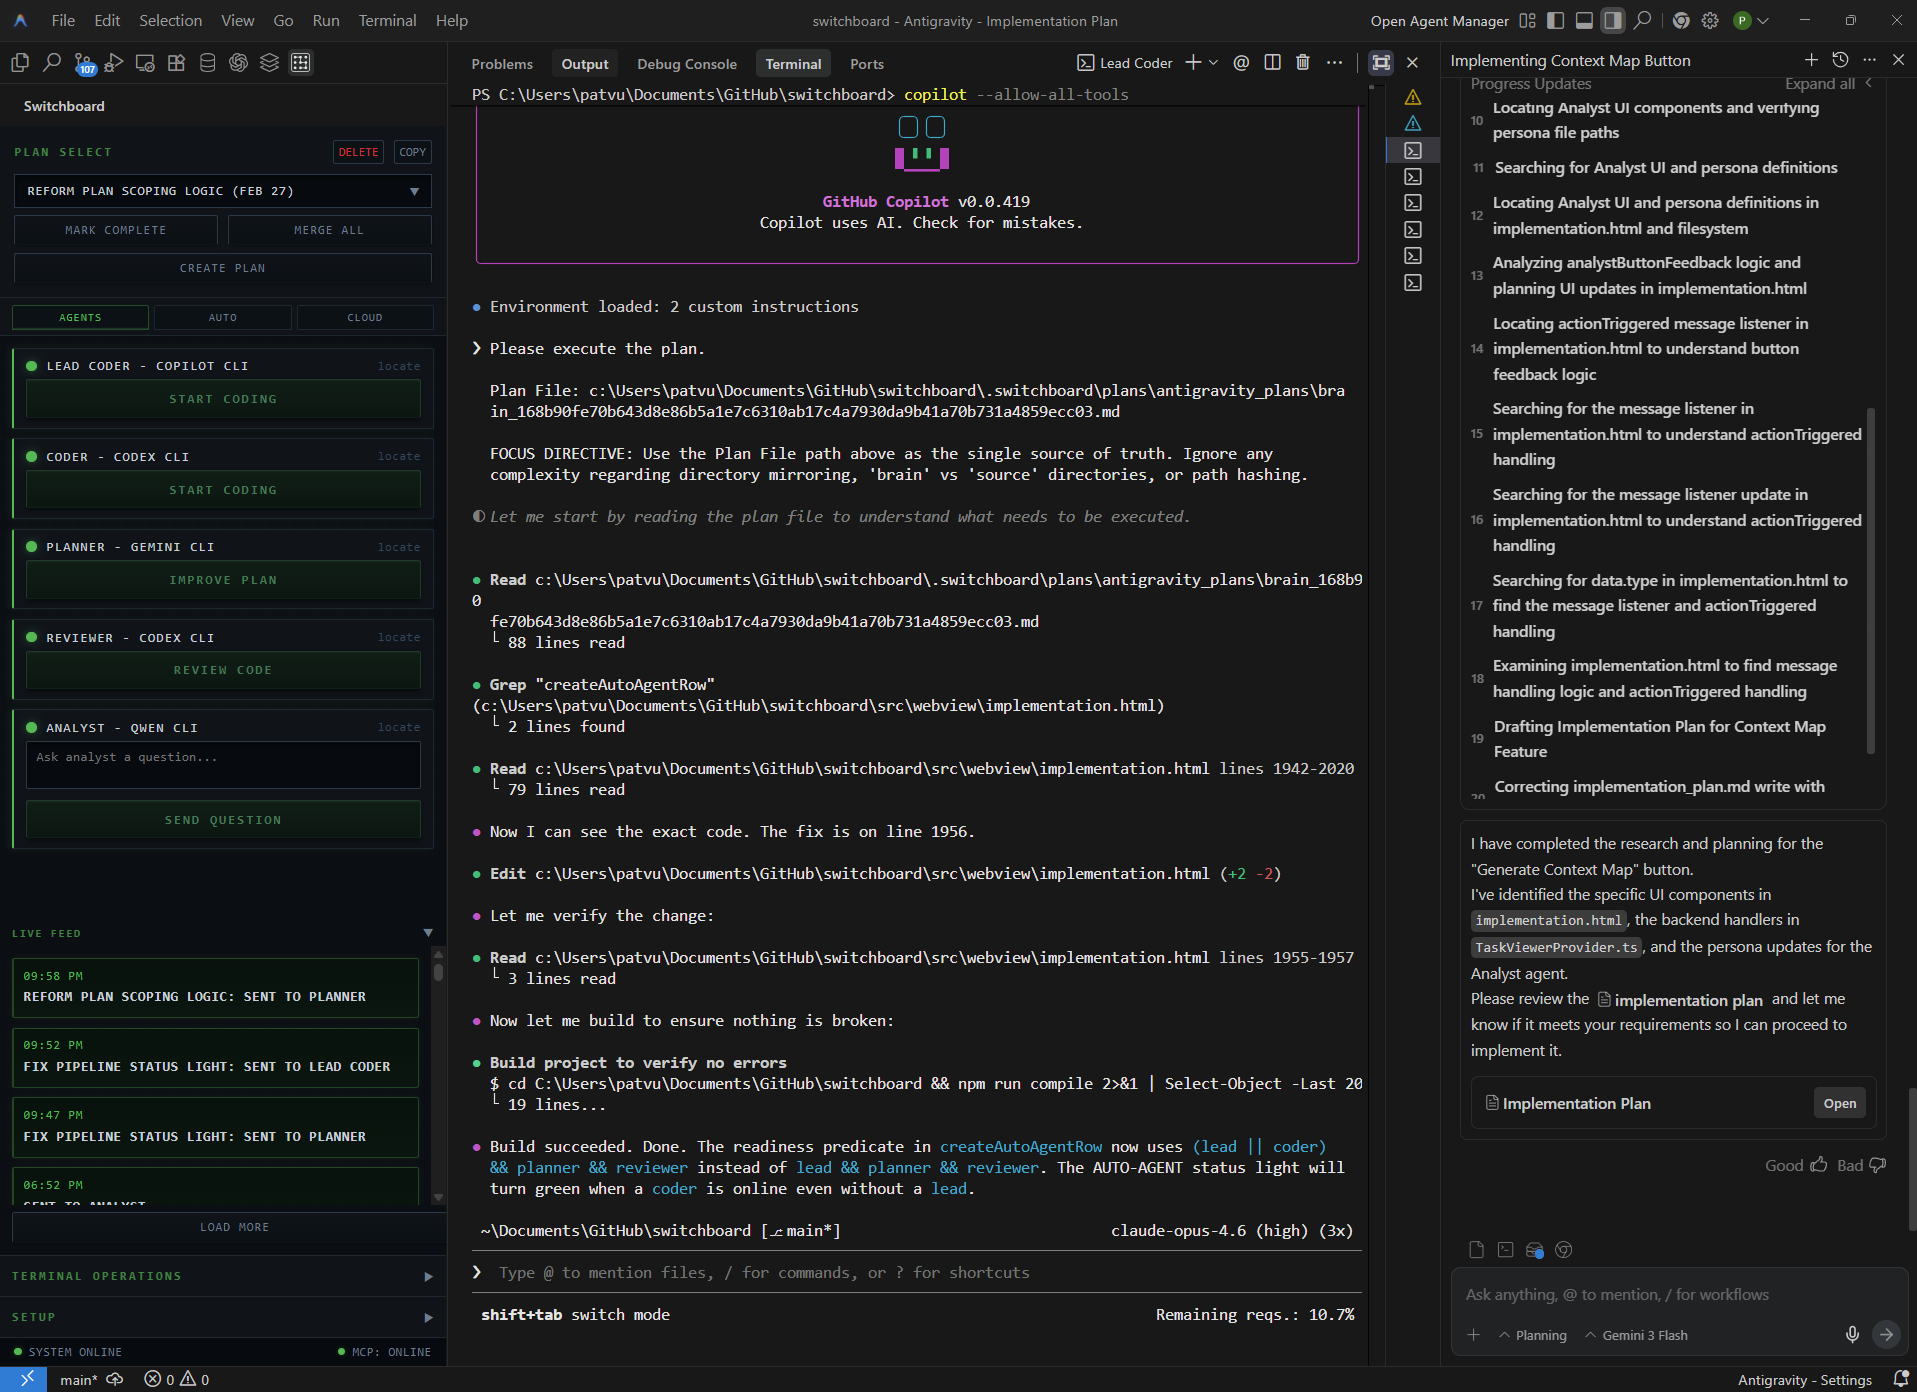Viewport: 1917px width, 1392px height.
Task: Click MARK COMPLETE button
Action: point(116,230)
